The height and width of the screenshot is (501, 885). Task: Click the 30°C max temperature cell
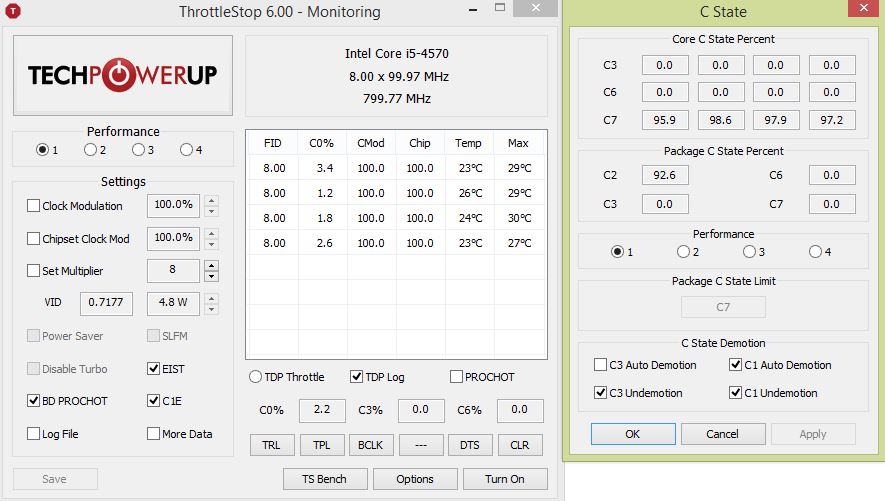pos(519,218)
